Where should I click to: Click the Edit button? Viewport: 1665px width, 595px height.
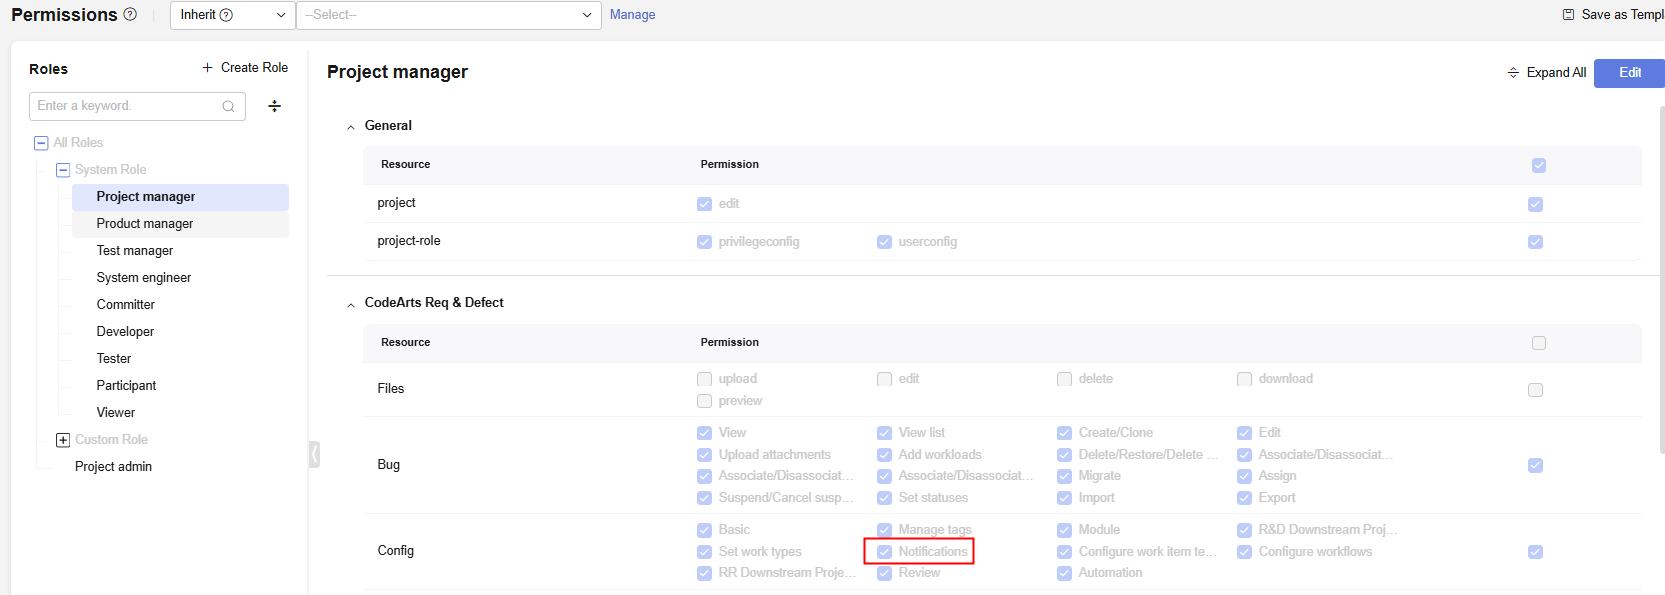pyautogui.click(x=1629, y=73)
